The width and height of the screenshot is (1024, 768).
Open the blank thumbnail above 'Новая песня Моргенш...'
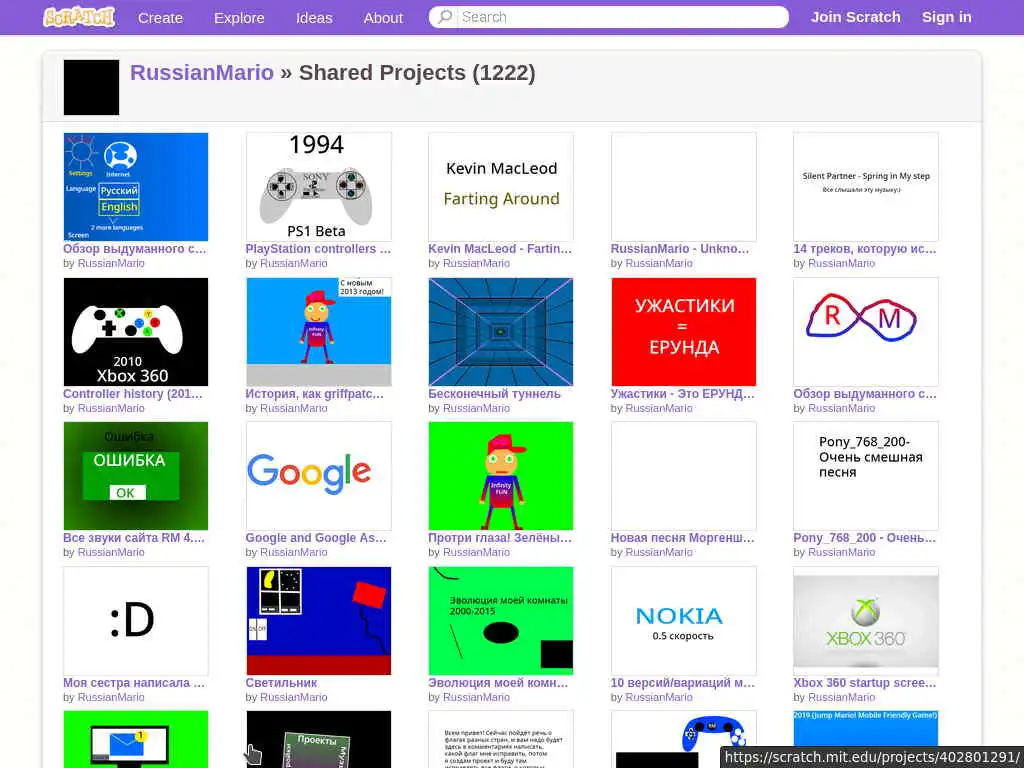[x=684, y=476]
